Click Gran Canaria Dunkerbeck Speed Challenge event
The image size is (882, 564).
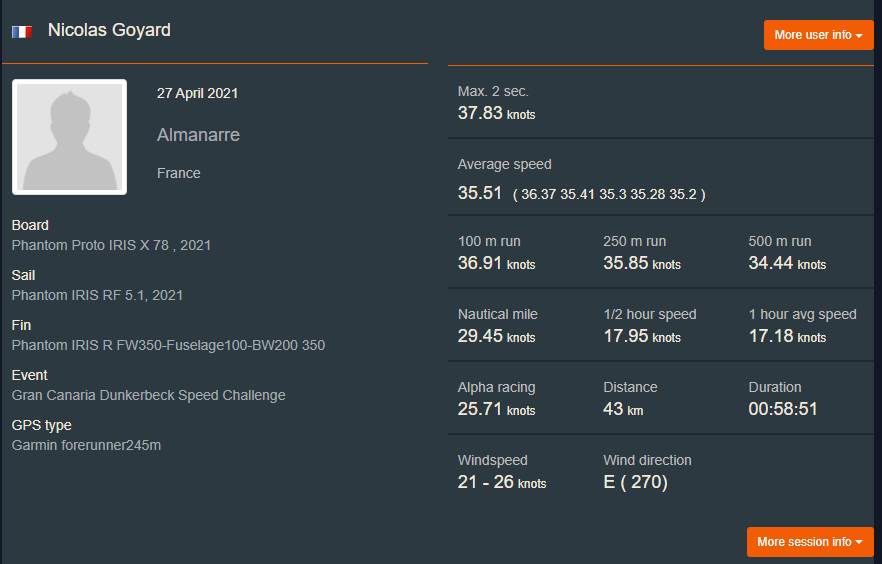pos(148,395)
